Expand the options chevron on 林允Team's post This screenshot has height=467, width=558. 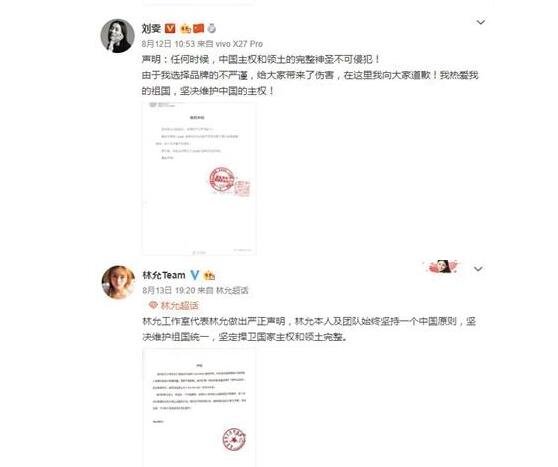(x=478, y=268)
